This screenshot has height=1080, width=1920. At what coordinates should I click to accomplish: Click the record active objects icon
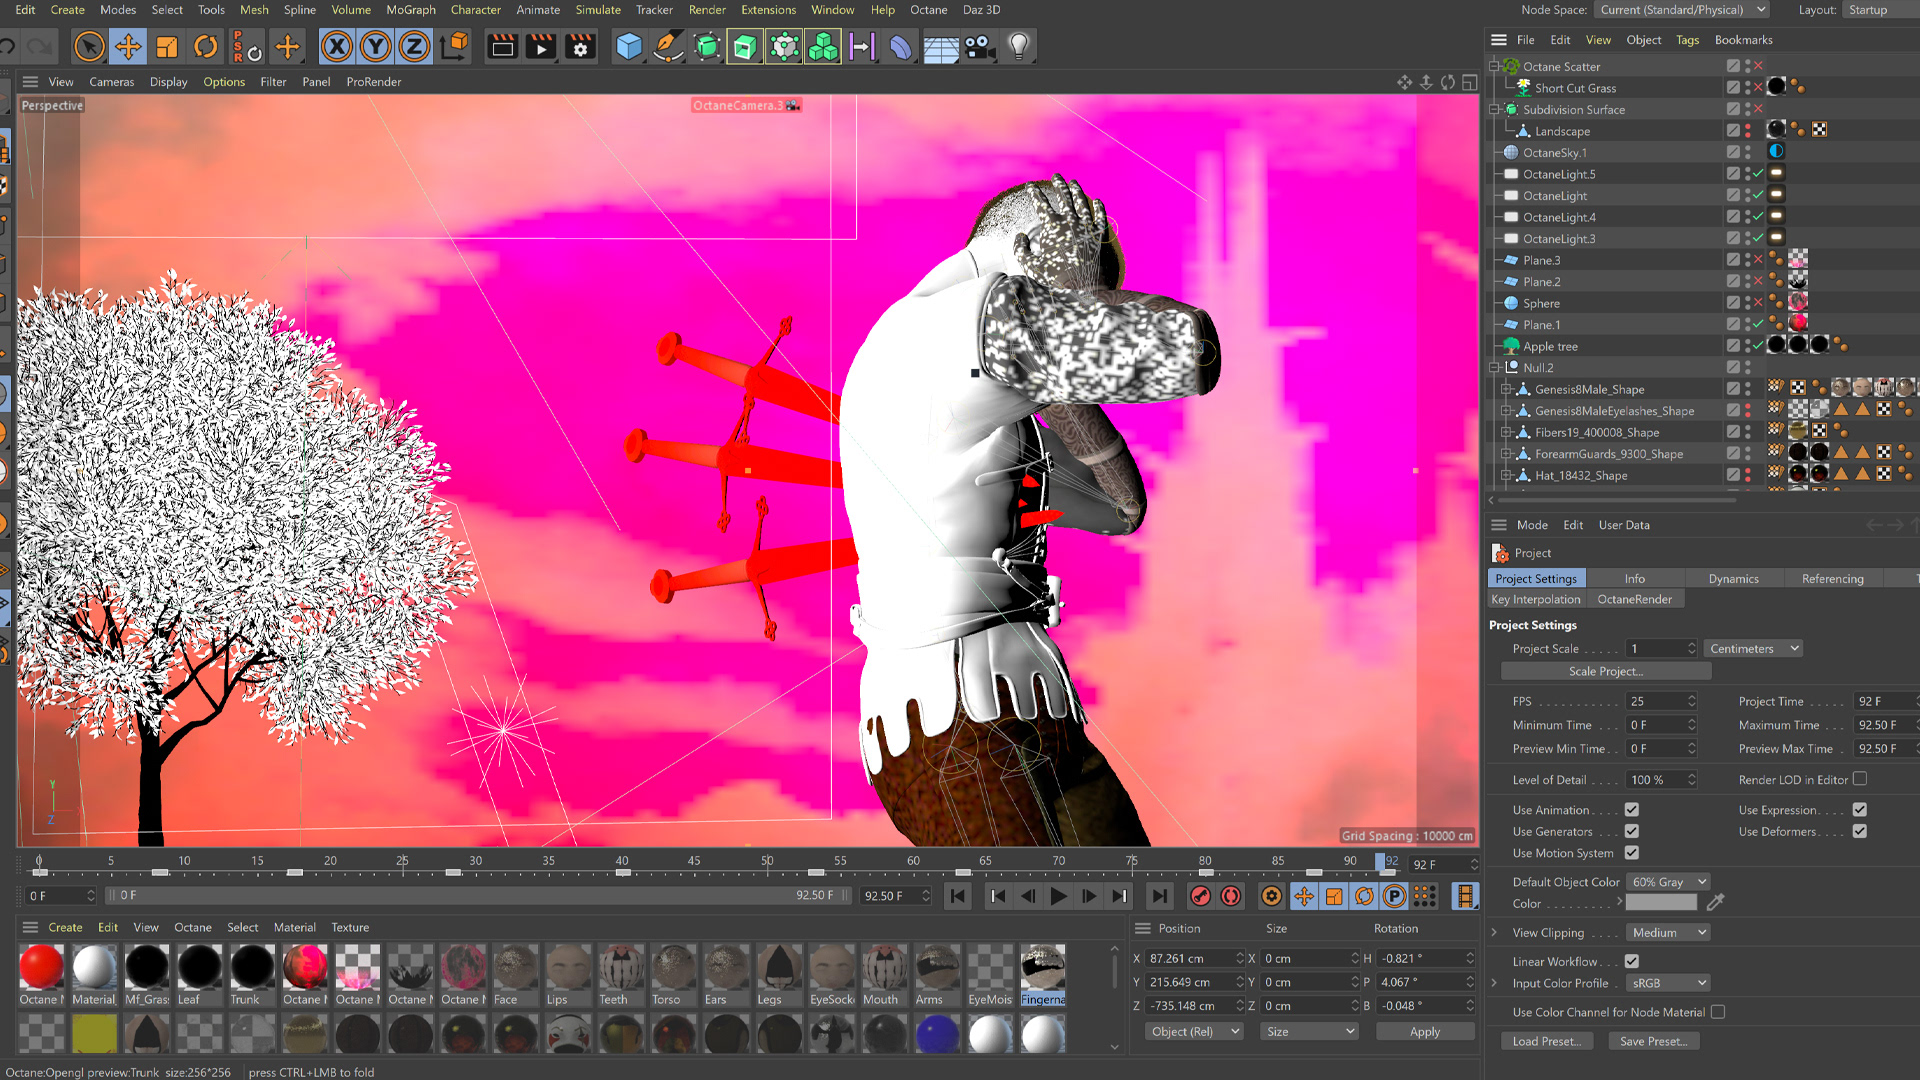click(x=1200, y=897)
